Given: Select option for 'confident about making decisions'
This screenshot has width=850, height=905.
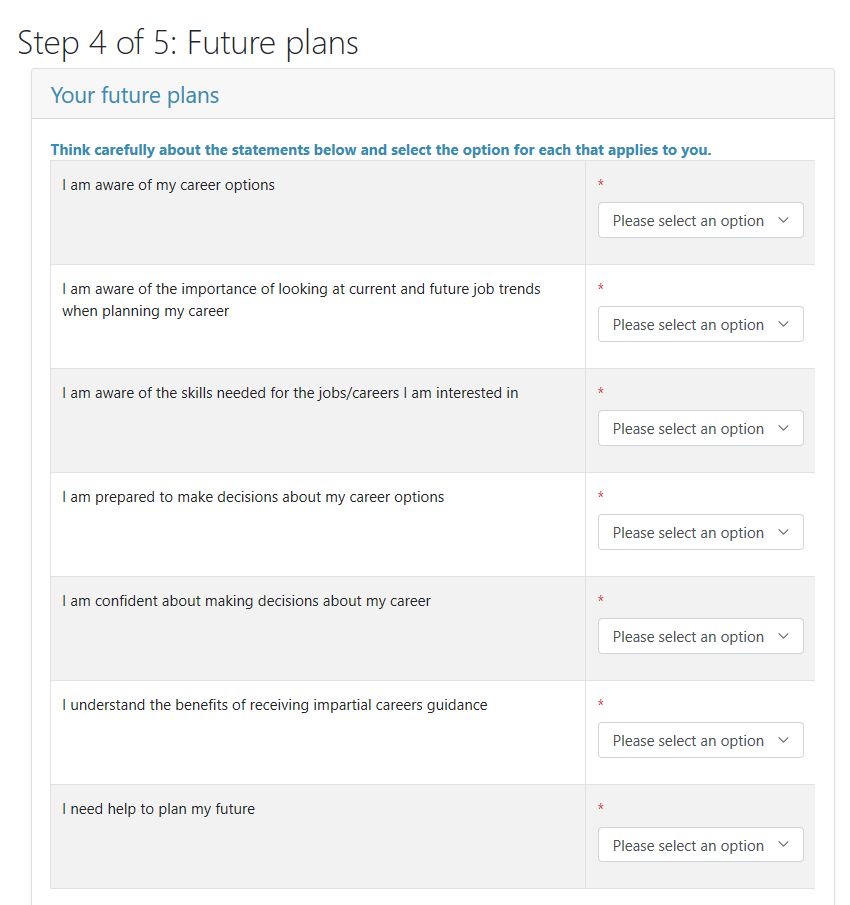Looking at the screenshot, I should pyautogui.click(x=701, y=636).
